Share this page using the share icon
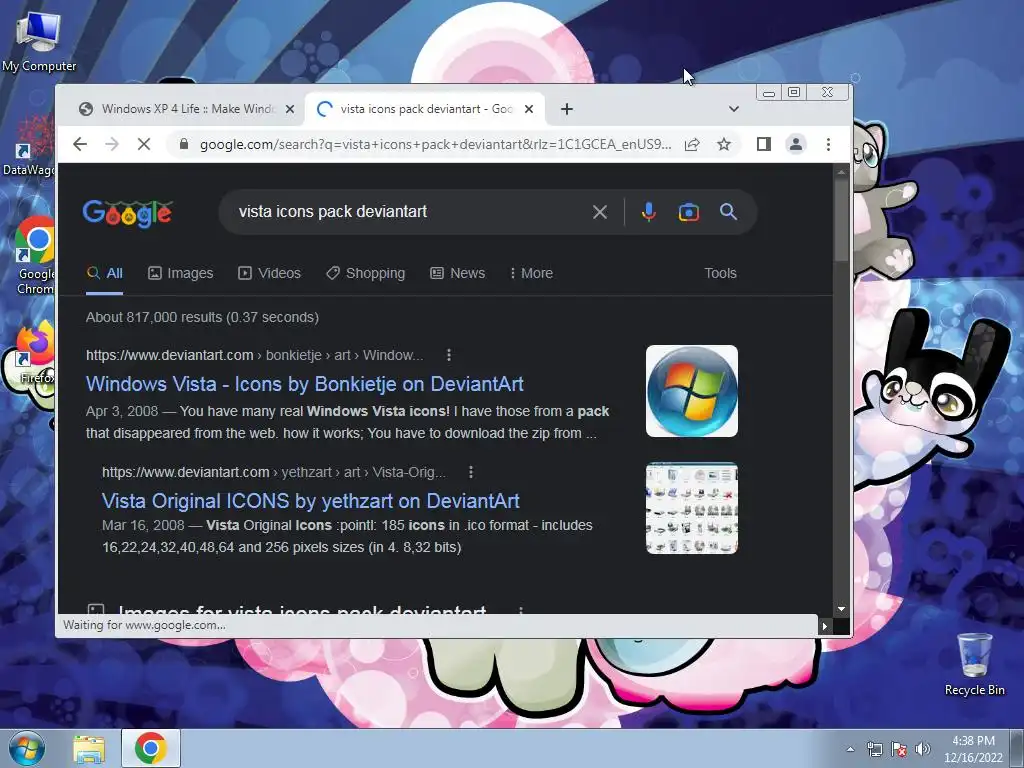The image size is (1024, 768). point(692,144)
